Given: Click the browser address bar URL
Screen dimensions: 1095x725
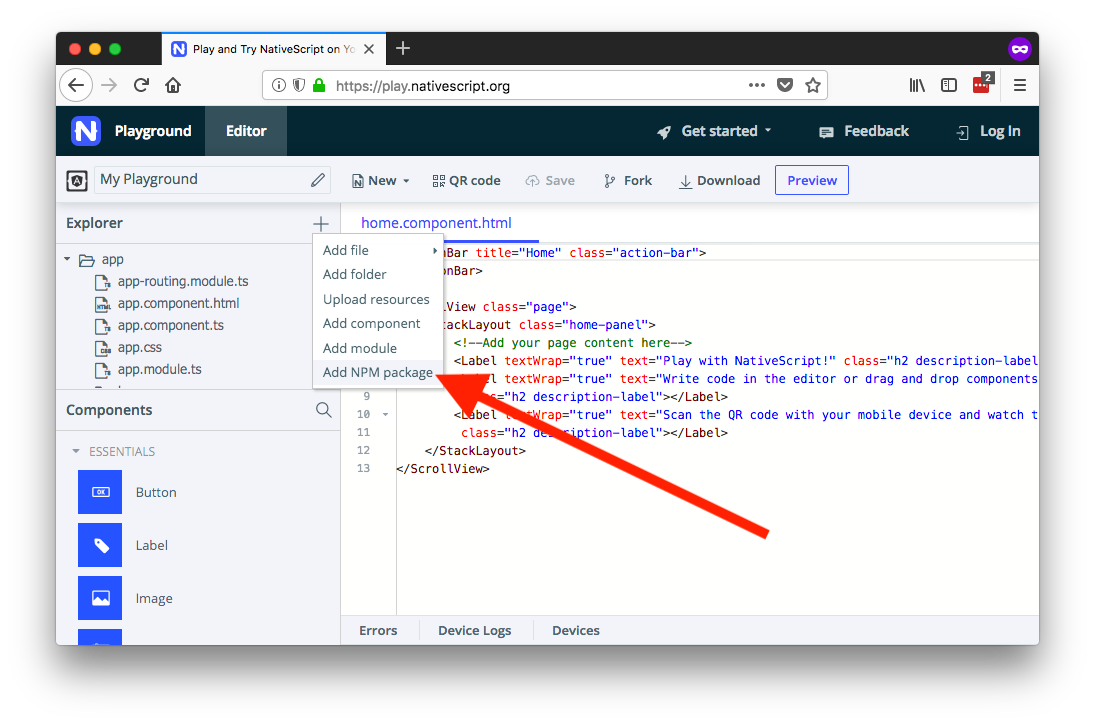Looking at the screenshot, I should coord(422,86).
